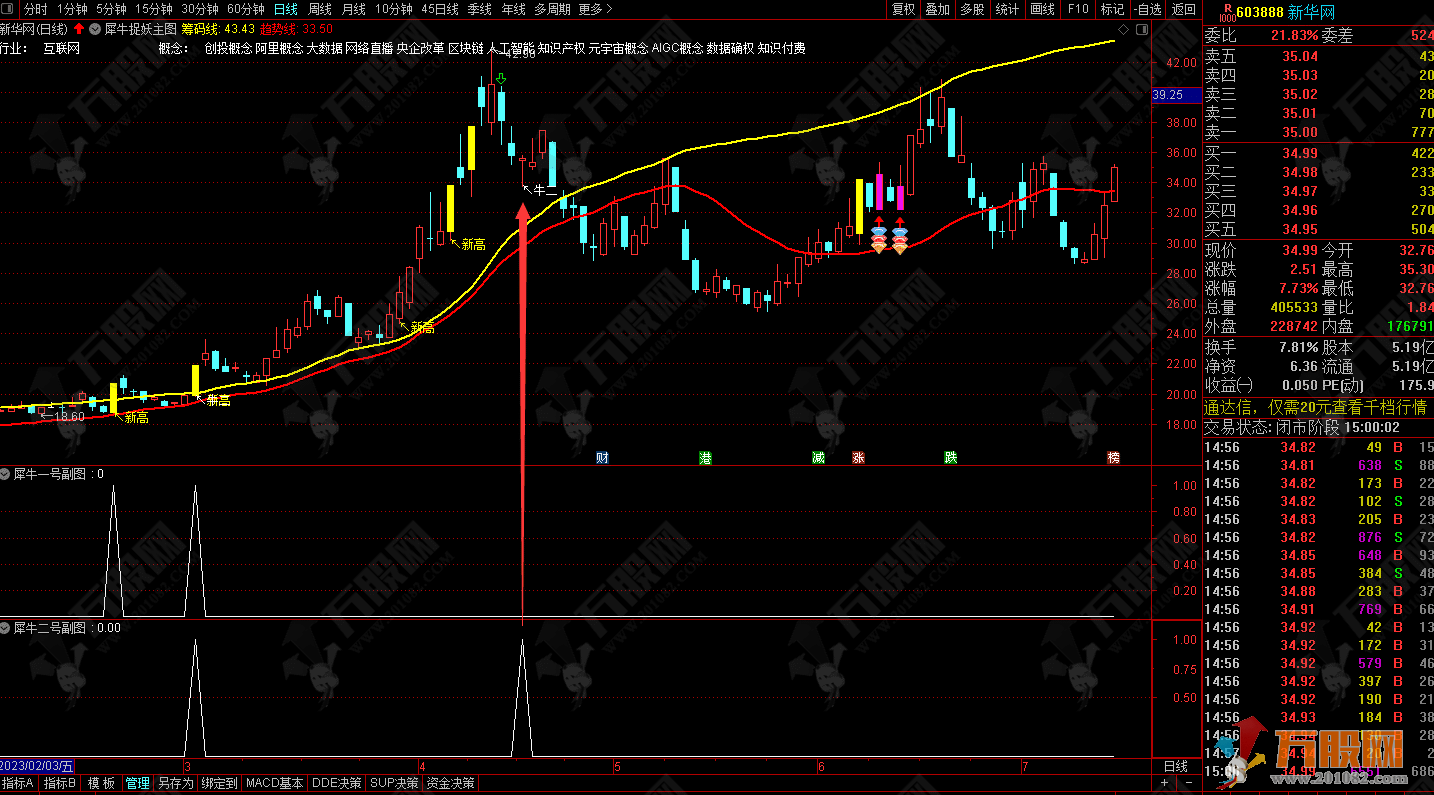Click the 港 event marker on chart
This screenshot has height=795, width=1434.
click(706, 458)
